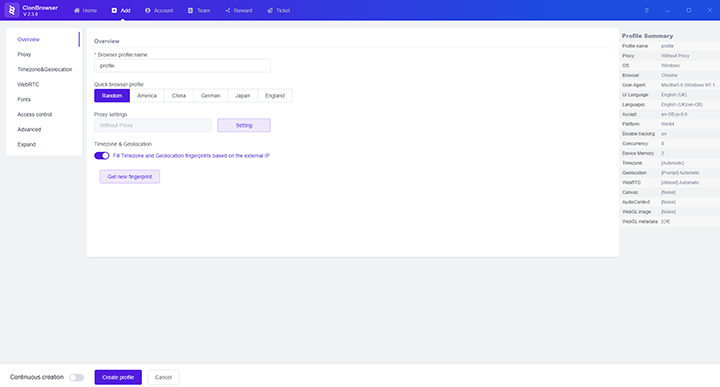
Task: Click the Geolocation row in Profile Summary
Action: point(669,173)
